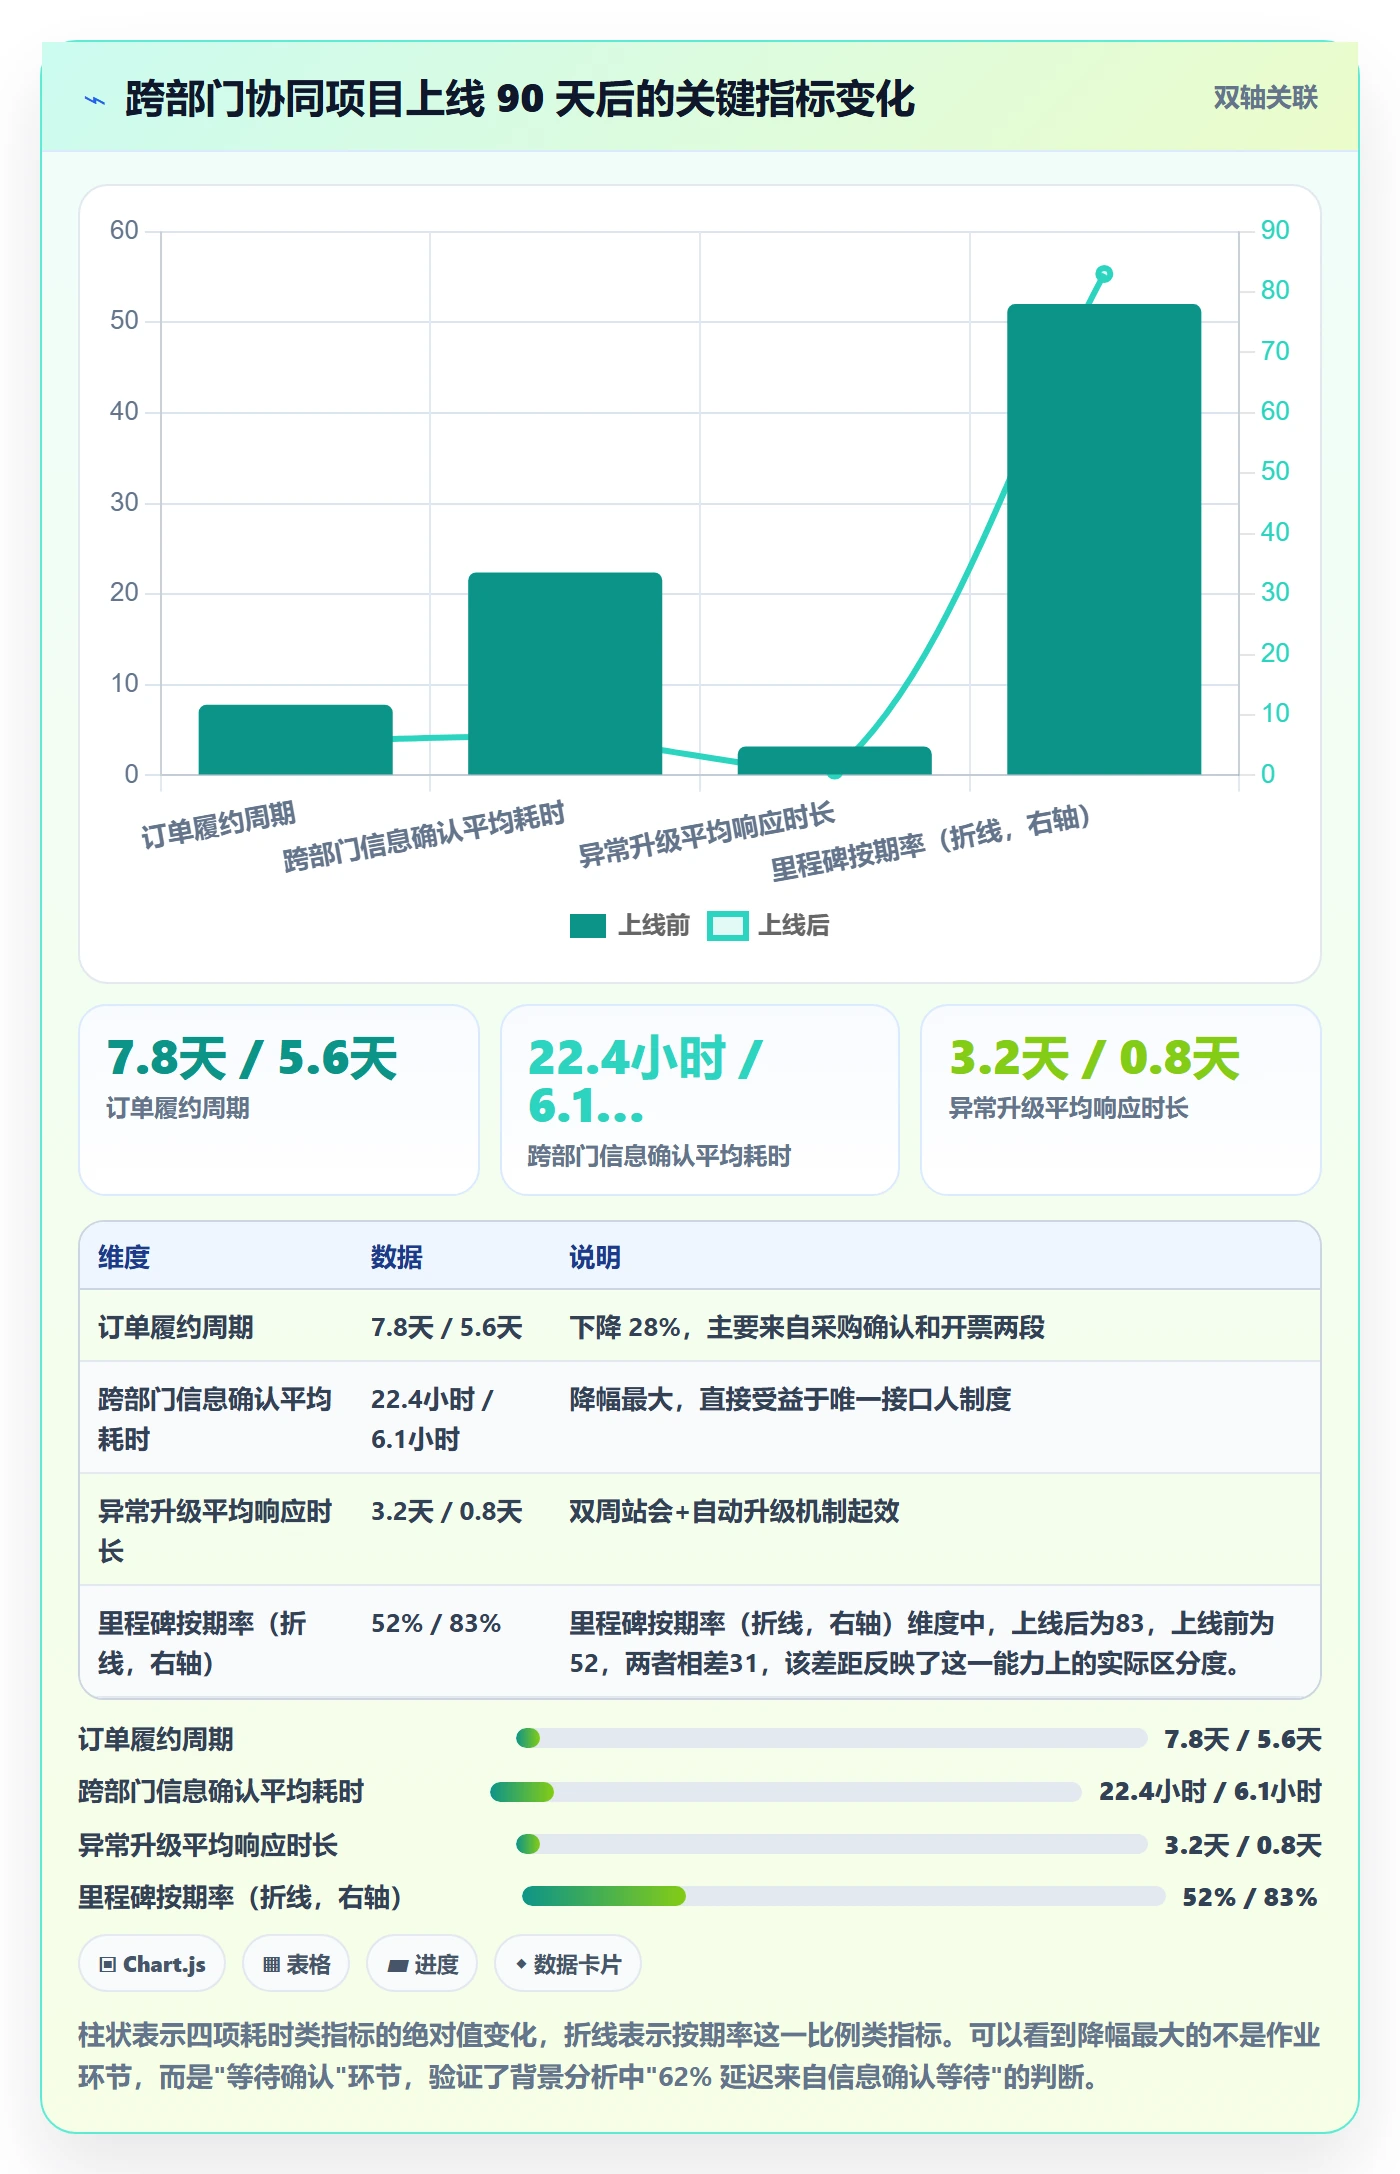The width and height of the screenshot is (1400, 2174).
Task: Click the lightning bolt icon beside the title
Action: pos(95,100)
